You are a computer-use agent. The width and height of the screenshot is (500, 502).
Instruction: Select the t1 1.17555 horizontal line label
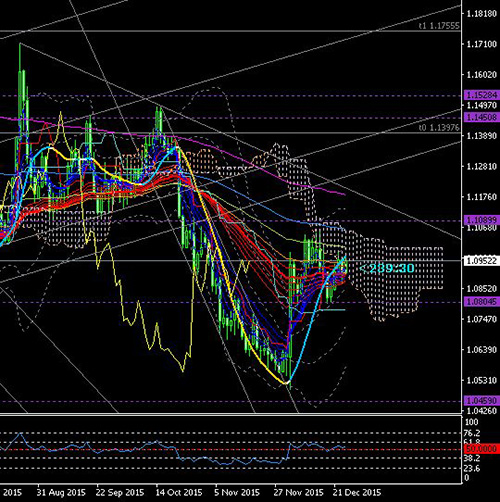439,26
